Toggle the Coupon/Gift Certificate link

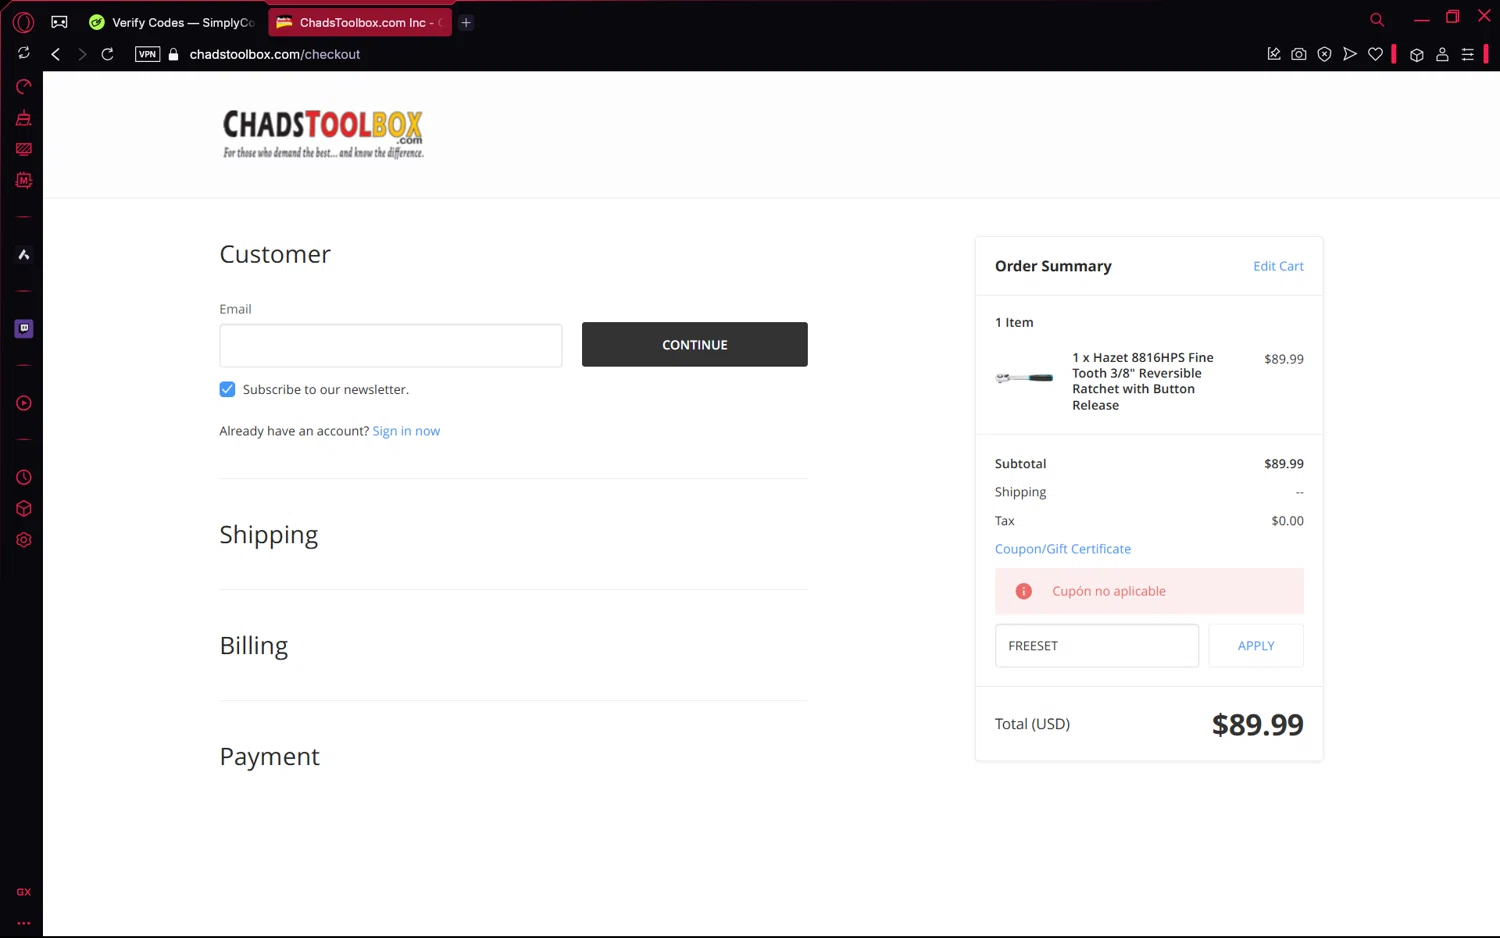coord(1063,549)
